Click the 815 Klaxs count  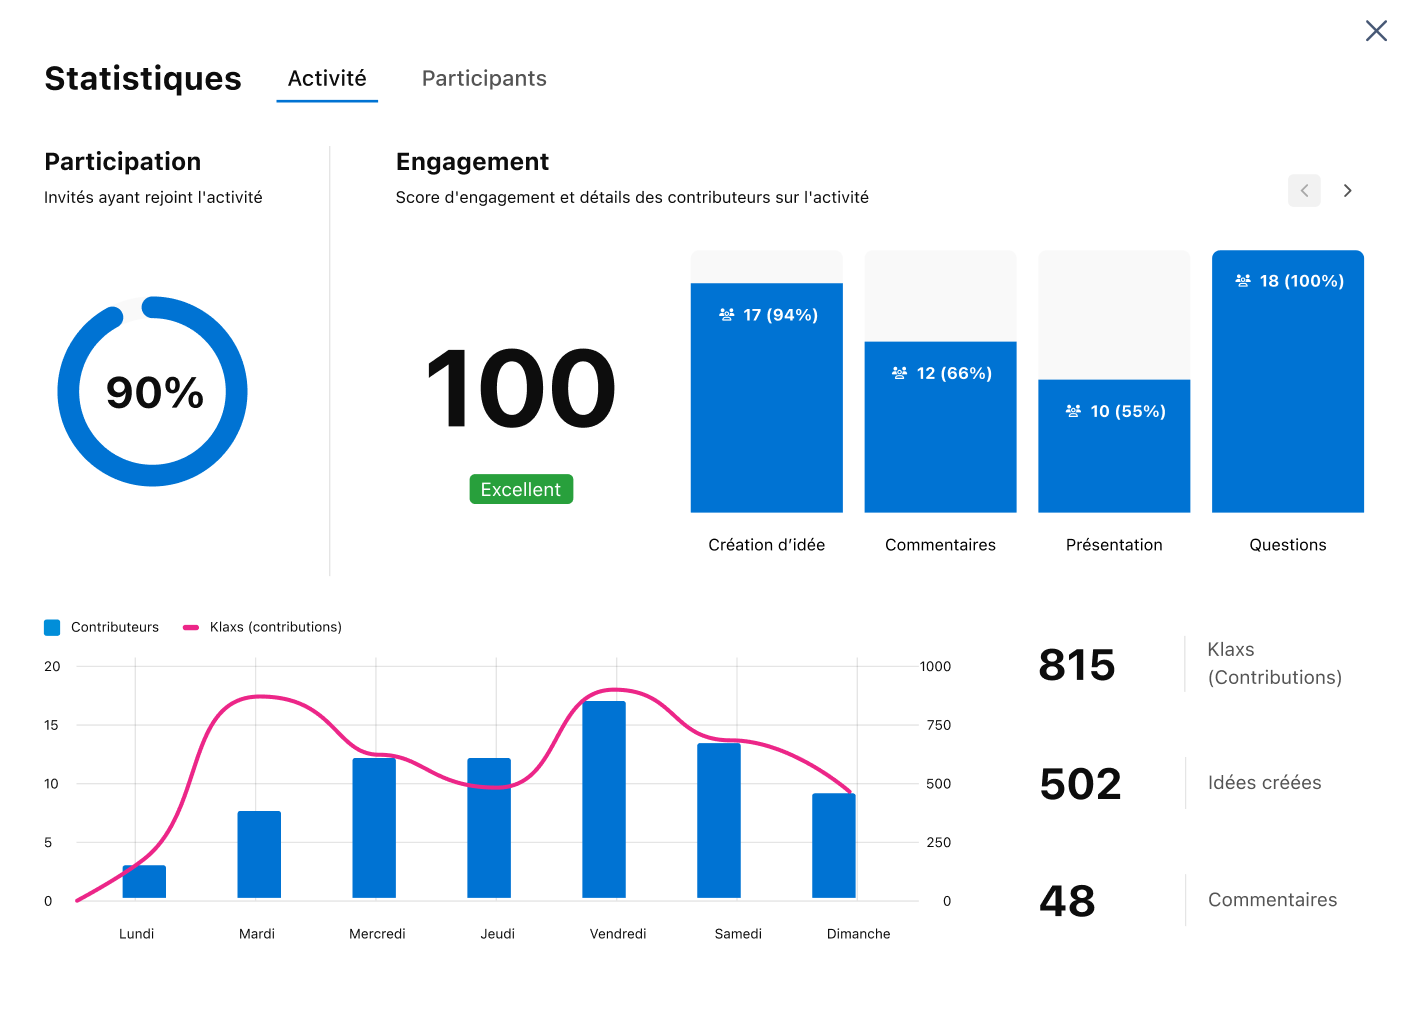[1077, 665]
